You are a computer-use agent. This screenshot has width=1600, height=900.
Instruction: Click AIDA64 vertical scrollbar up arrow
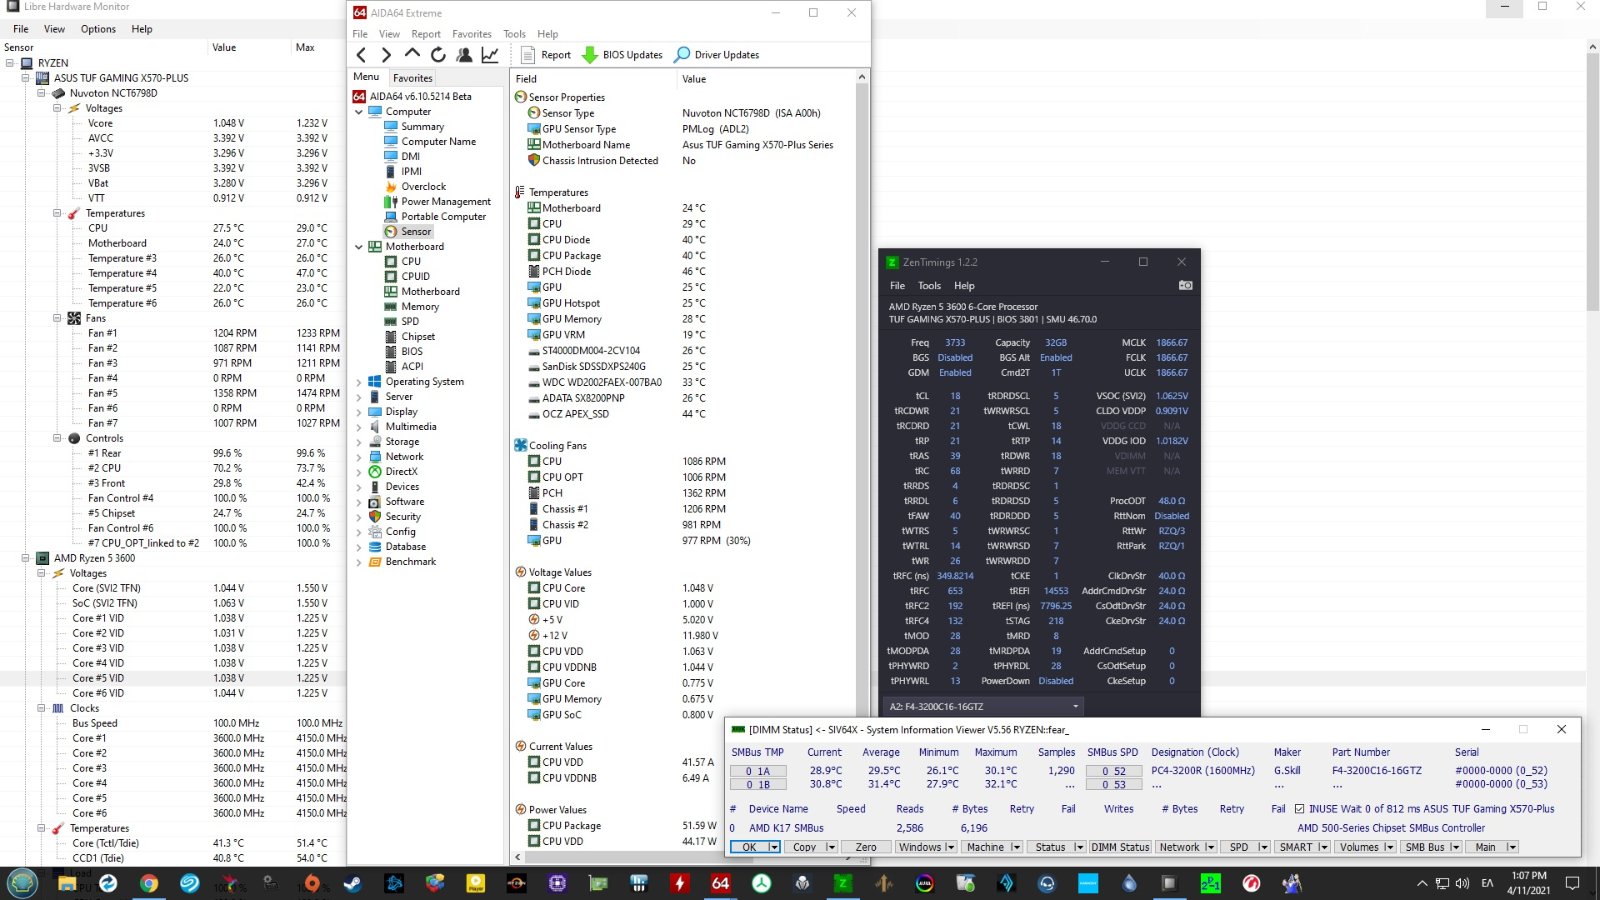click(861, 78)
